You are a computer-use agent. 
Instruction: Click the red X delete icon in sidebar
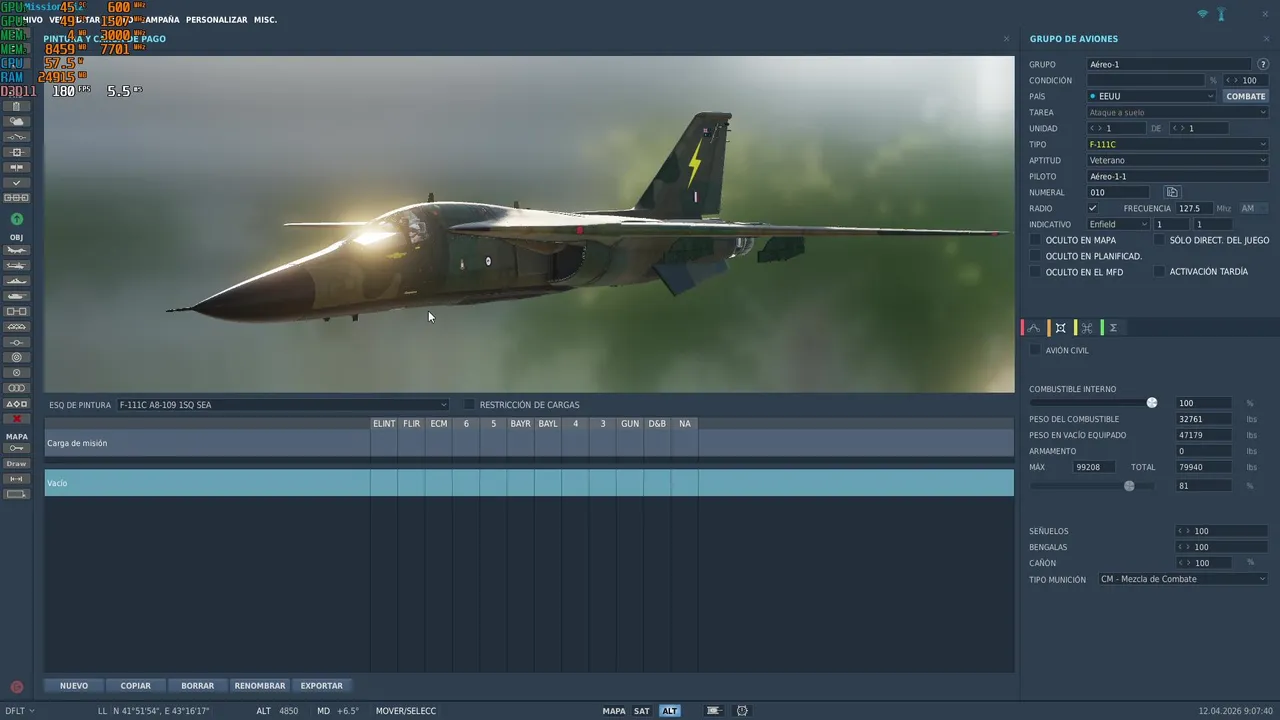tap(16, 419)
